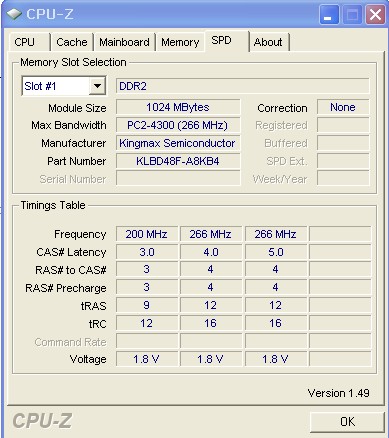Switch to the CPU tab
389x438 pixels.
click(28, 42)
